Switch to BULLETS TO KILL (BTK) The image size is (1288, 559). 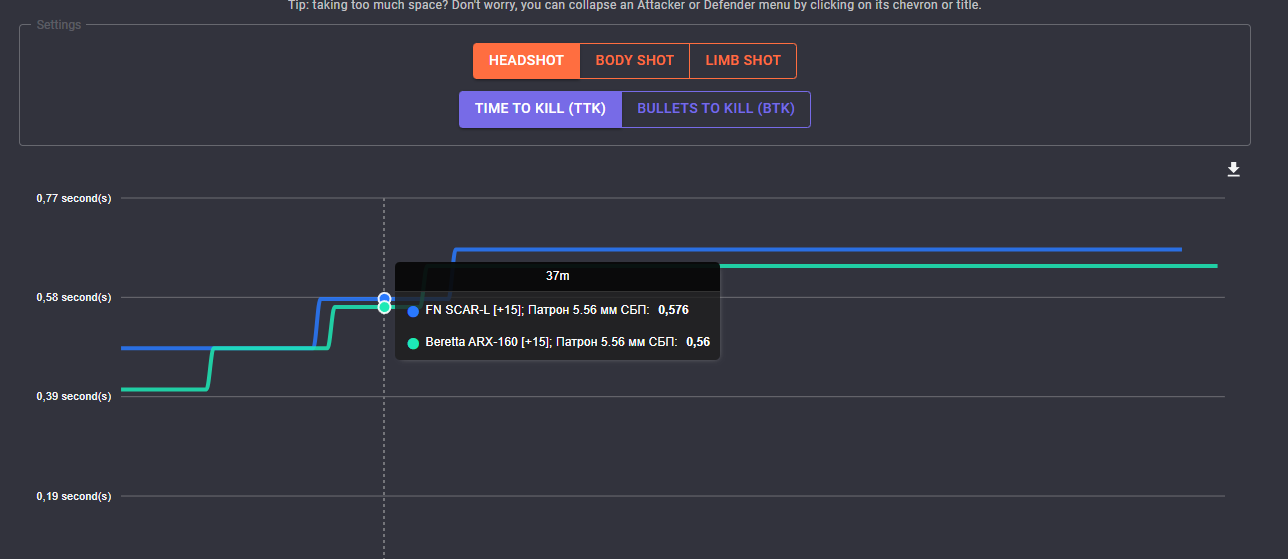coord(716,108)
